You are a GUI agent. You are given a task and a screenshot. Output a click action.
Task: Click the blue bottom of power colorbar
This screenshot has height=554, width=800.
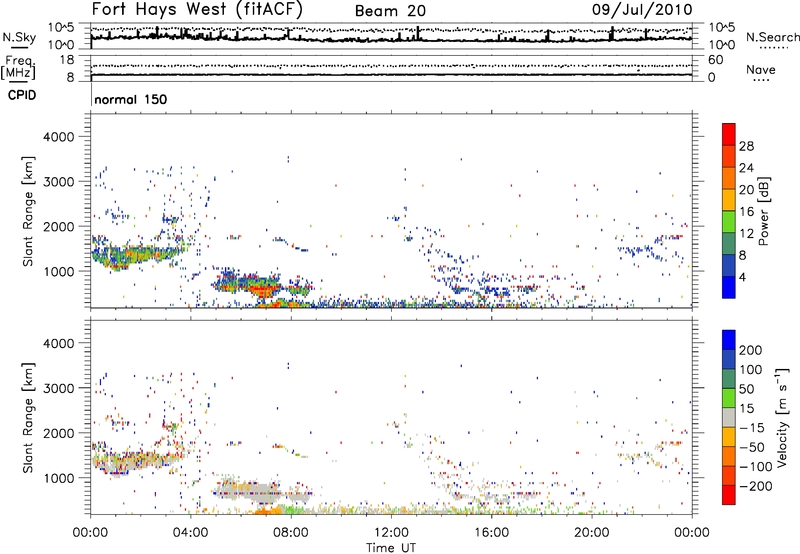(x=729, y=287)
